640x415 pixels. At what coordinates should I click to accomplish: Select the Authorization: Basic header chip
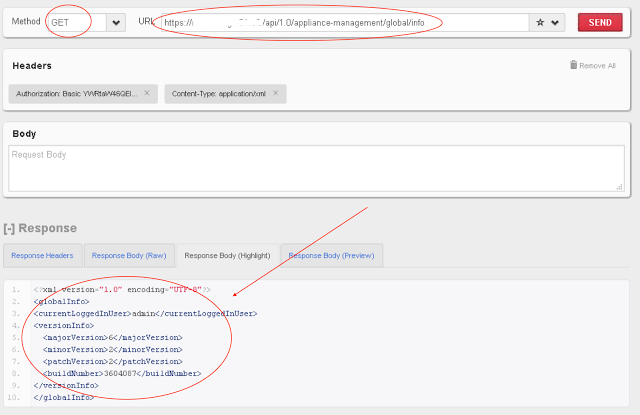[75, 93]
